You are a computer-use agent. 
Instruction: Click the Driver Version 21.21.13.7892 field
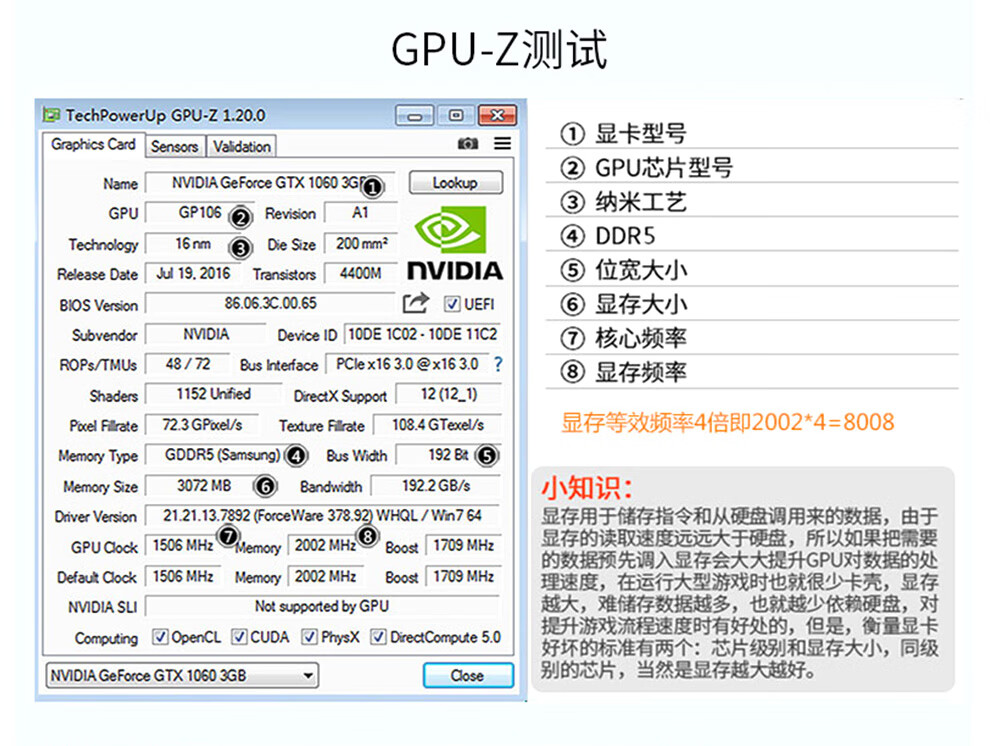coord(323,516)
